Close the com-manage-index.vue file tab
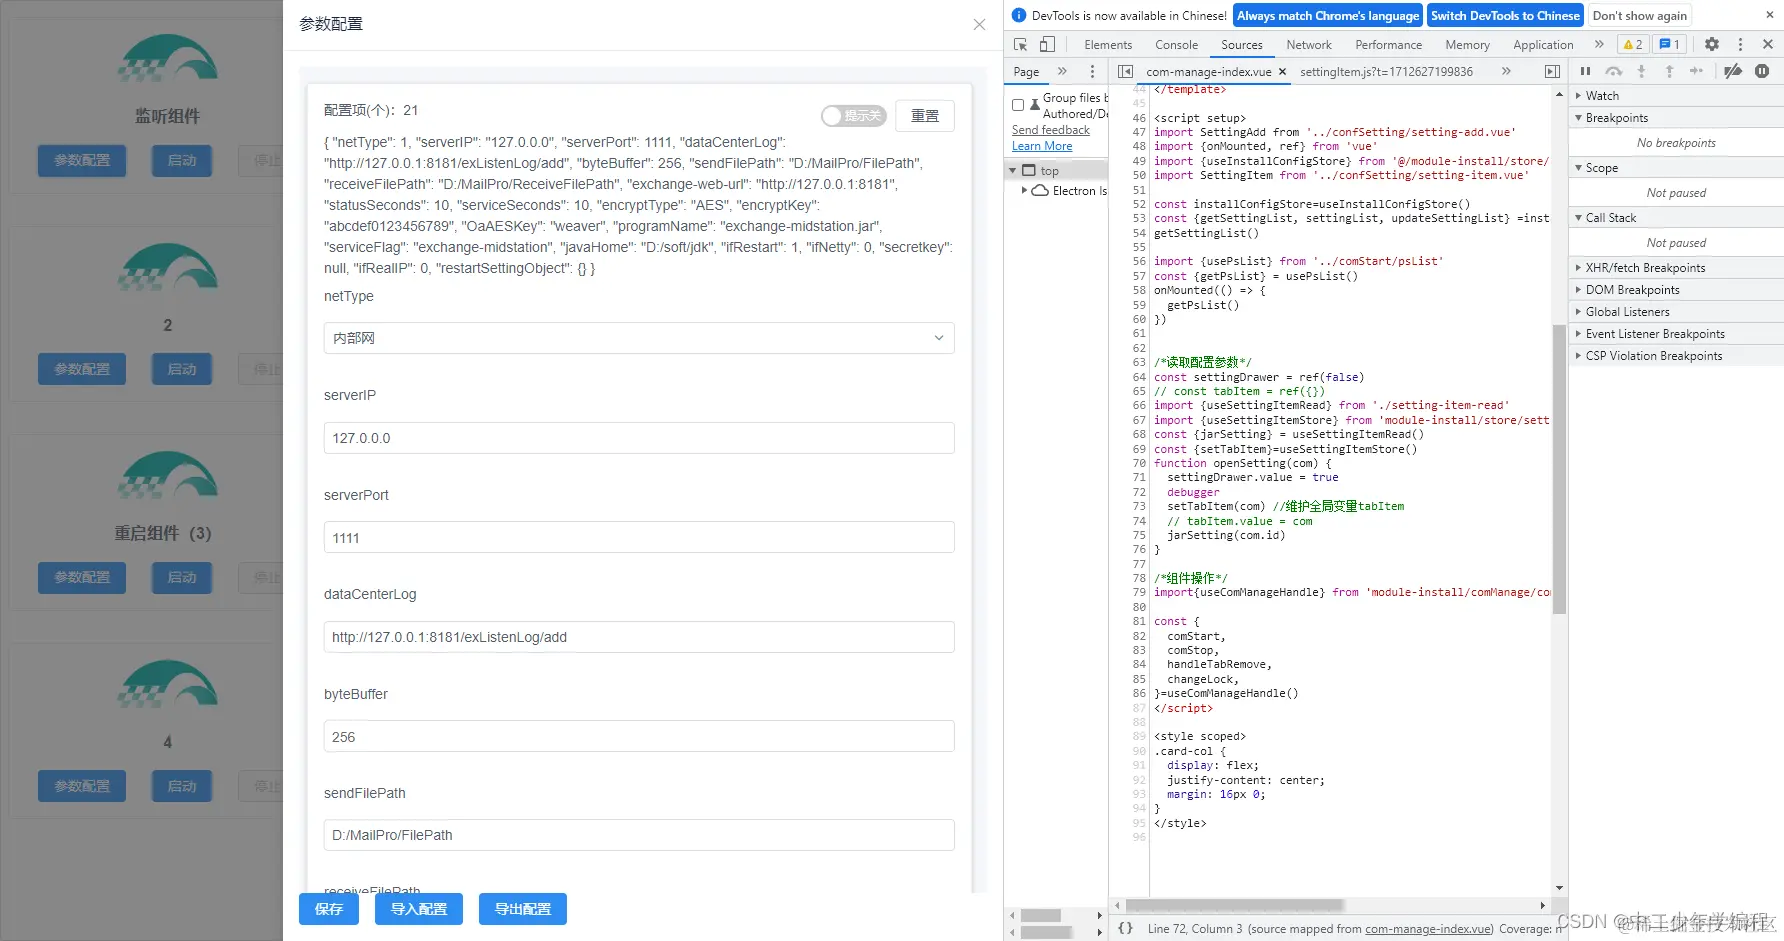Screen dimensions: 1784x941 click(1282, 72)
